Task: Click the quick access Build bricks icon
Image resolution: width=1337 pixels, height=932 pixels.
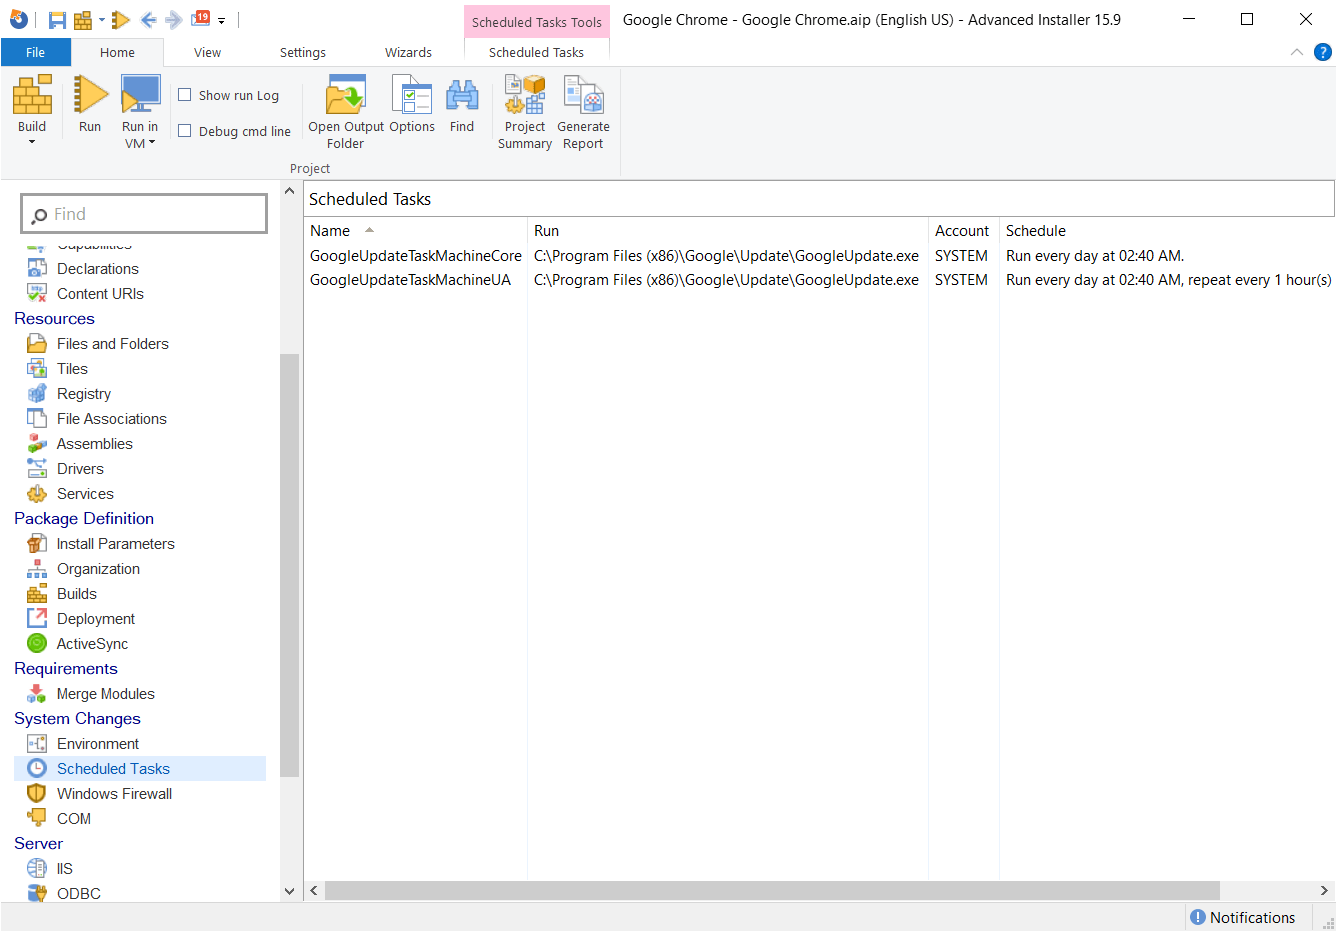Action: pyautogui.click(x=83, y=20)
